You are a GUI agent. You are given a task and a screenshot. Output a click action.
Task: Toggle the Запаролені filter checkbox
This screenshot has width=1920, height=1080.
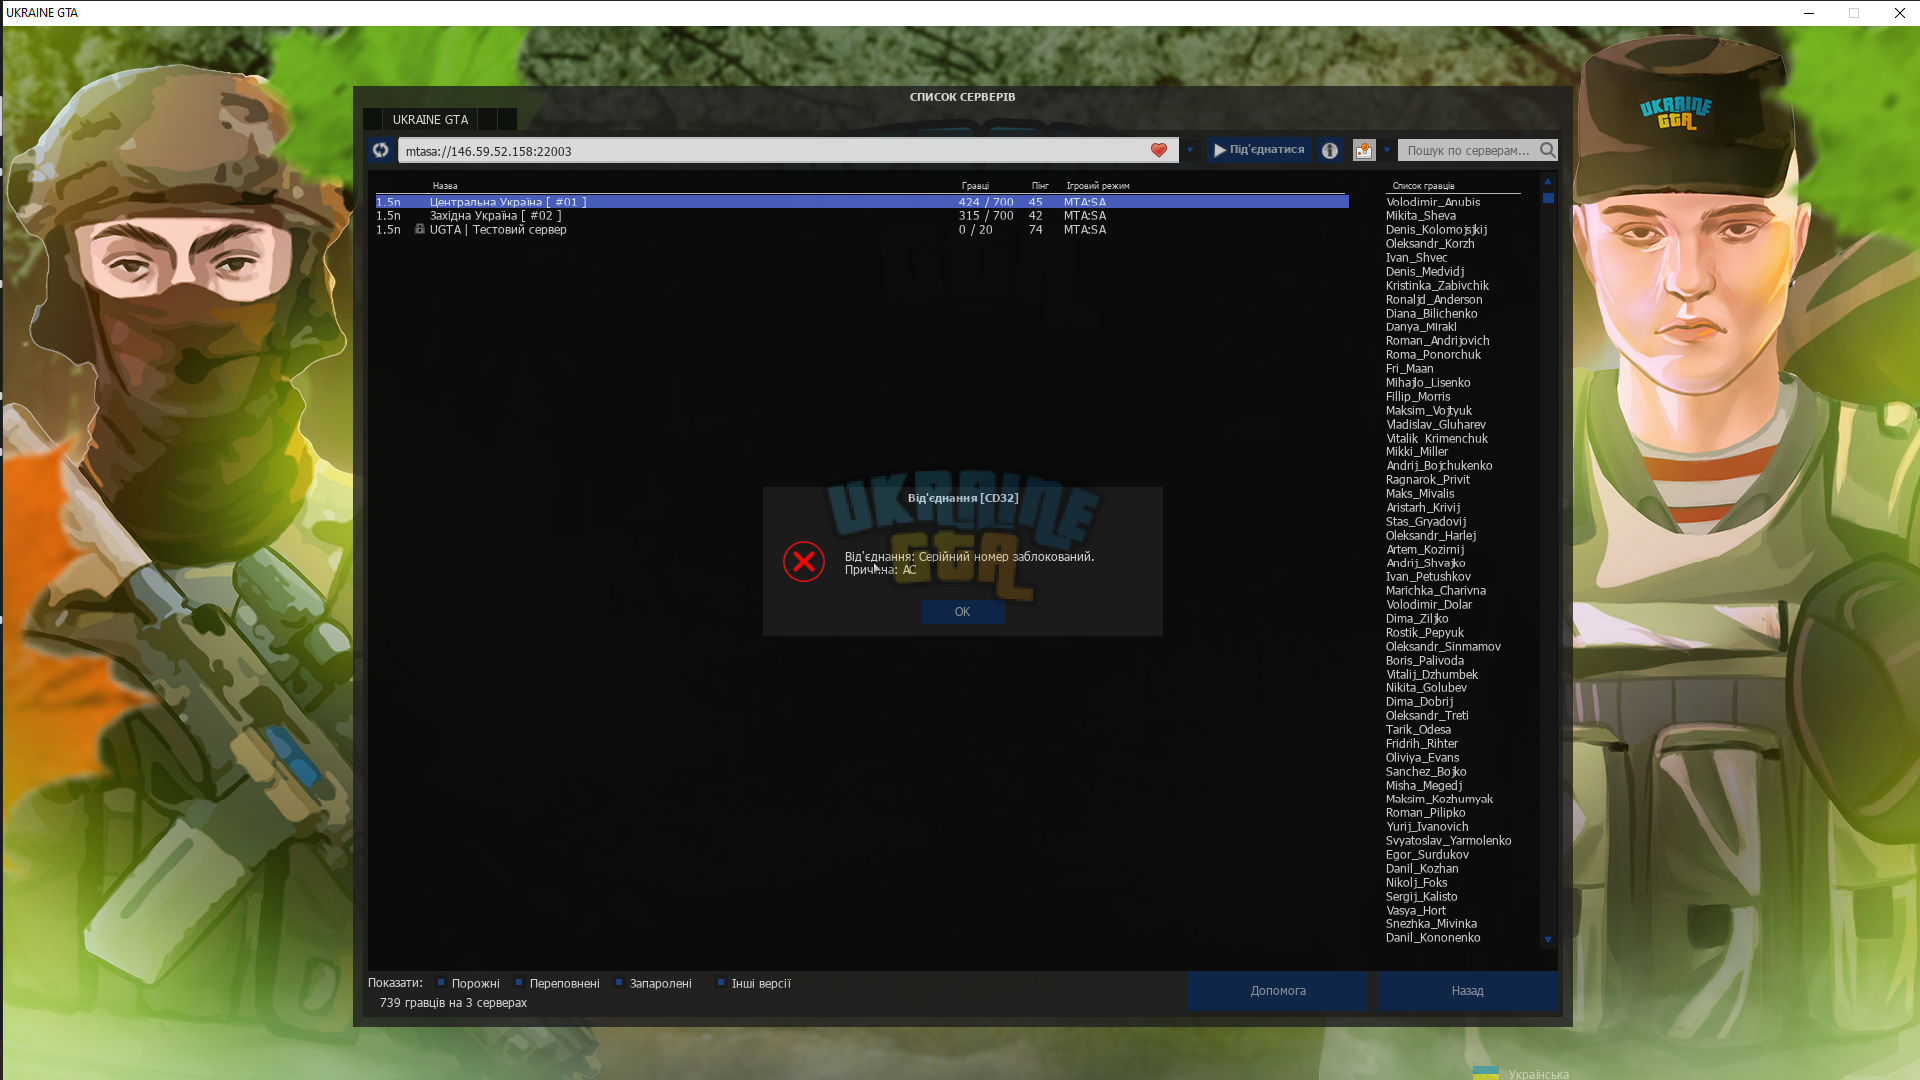pos(619,983)
